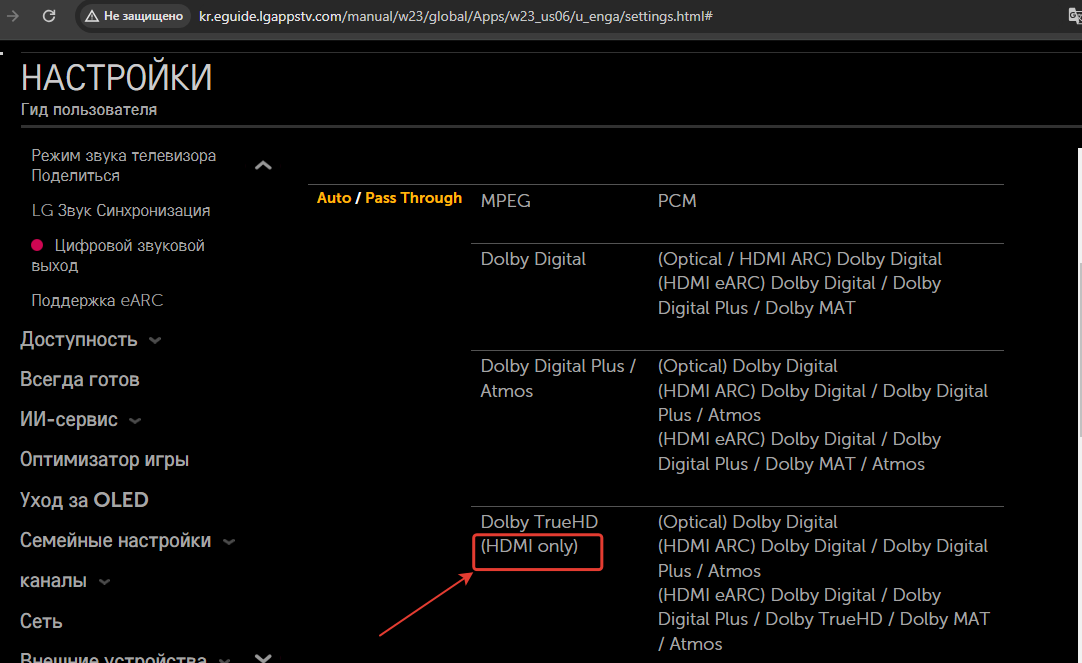Image resolution: width=1082 pixels, height=663 pixels.
Task: Click the URL in the address bar
Action: (x=455, y=17)
